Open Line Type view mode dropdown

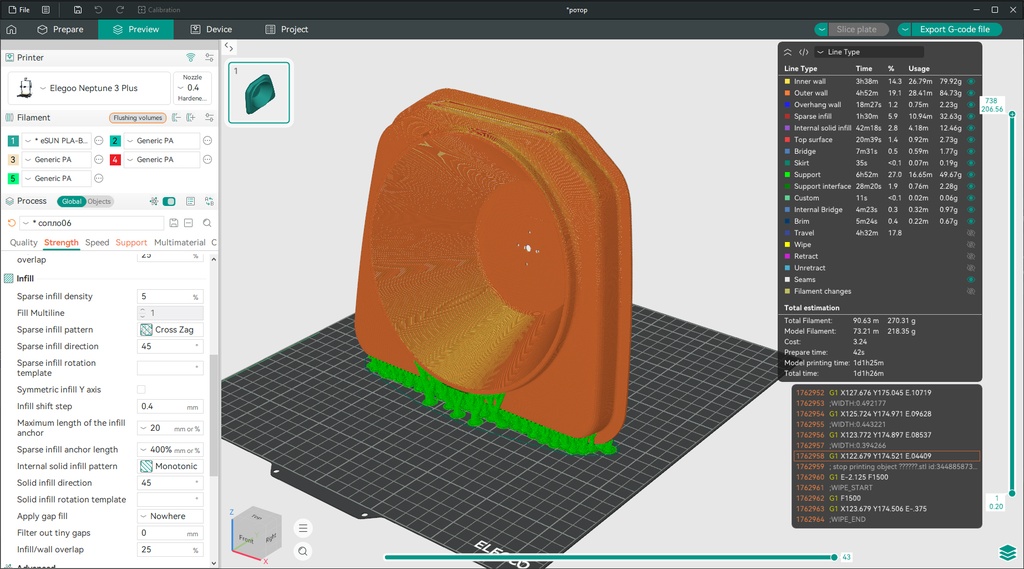869,52
